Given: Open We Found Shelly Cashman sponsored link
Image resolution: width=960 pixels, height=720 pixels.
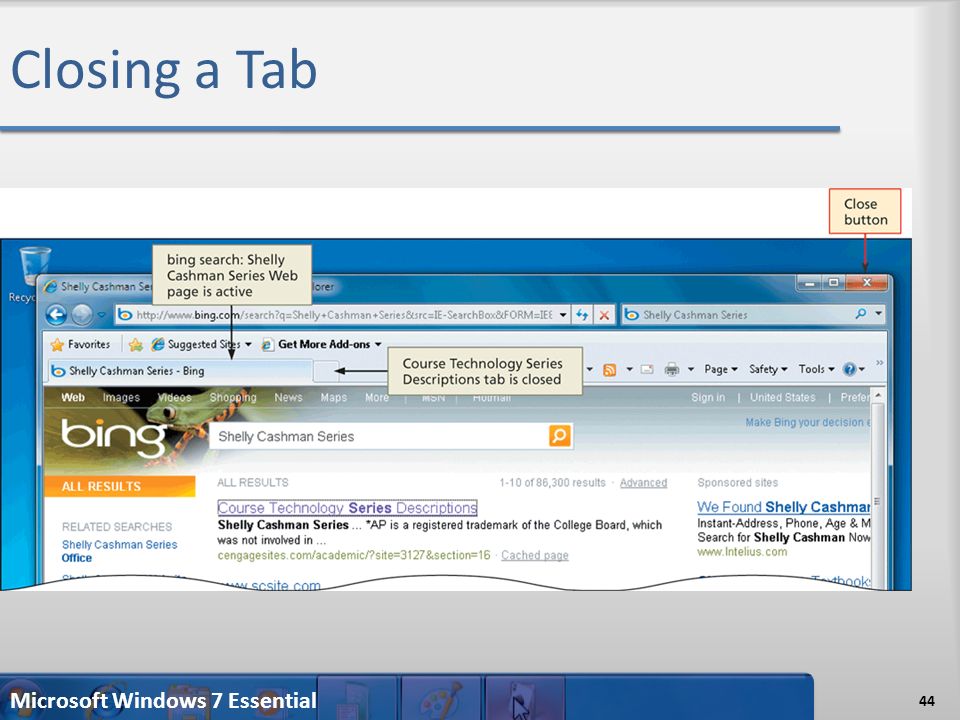Looking at the screenshot, I should point(783,507).
